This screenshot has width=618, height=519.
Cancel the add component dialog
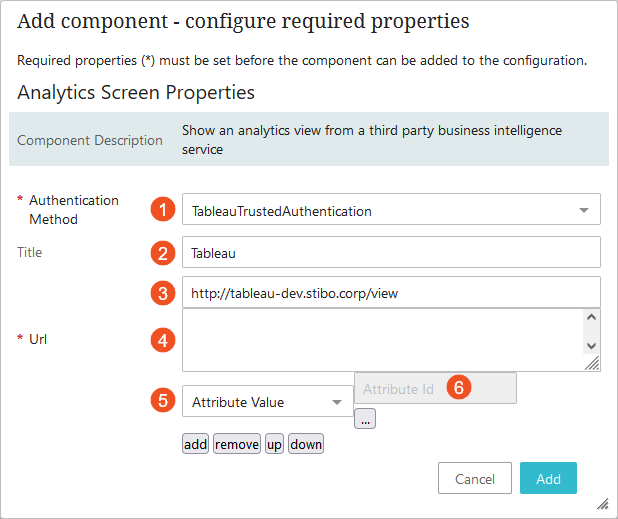[475, 479]
